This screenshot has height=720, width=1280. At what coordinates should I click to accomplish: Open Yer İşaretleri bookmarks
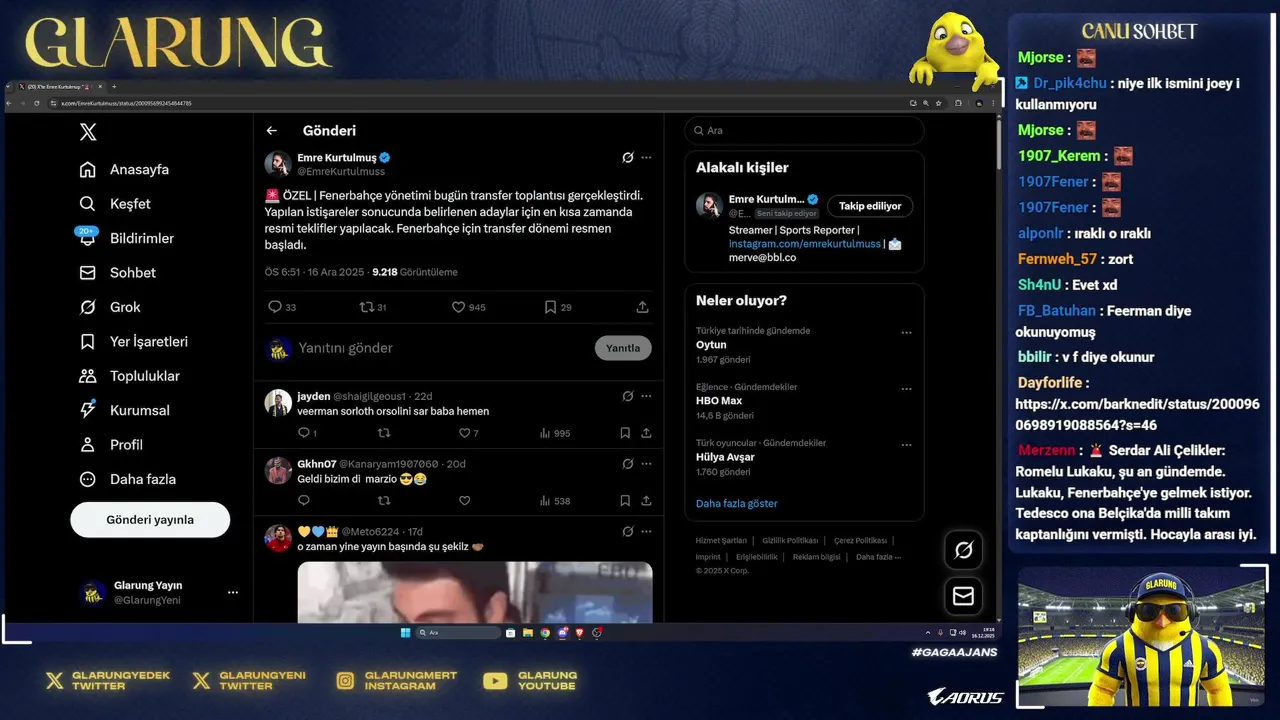pos(134,341)
